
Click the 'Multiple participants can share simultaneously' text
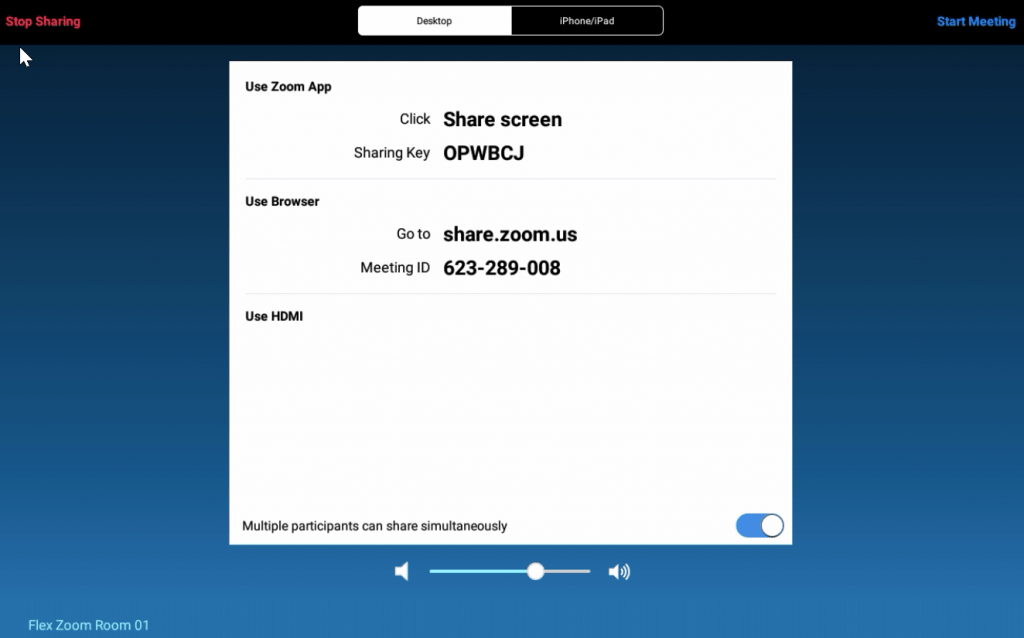pyautogui.click(x=375, y=526)
